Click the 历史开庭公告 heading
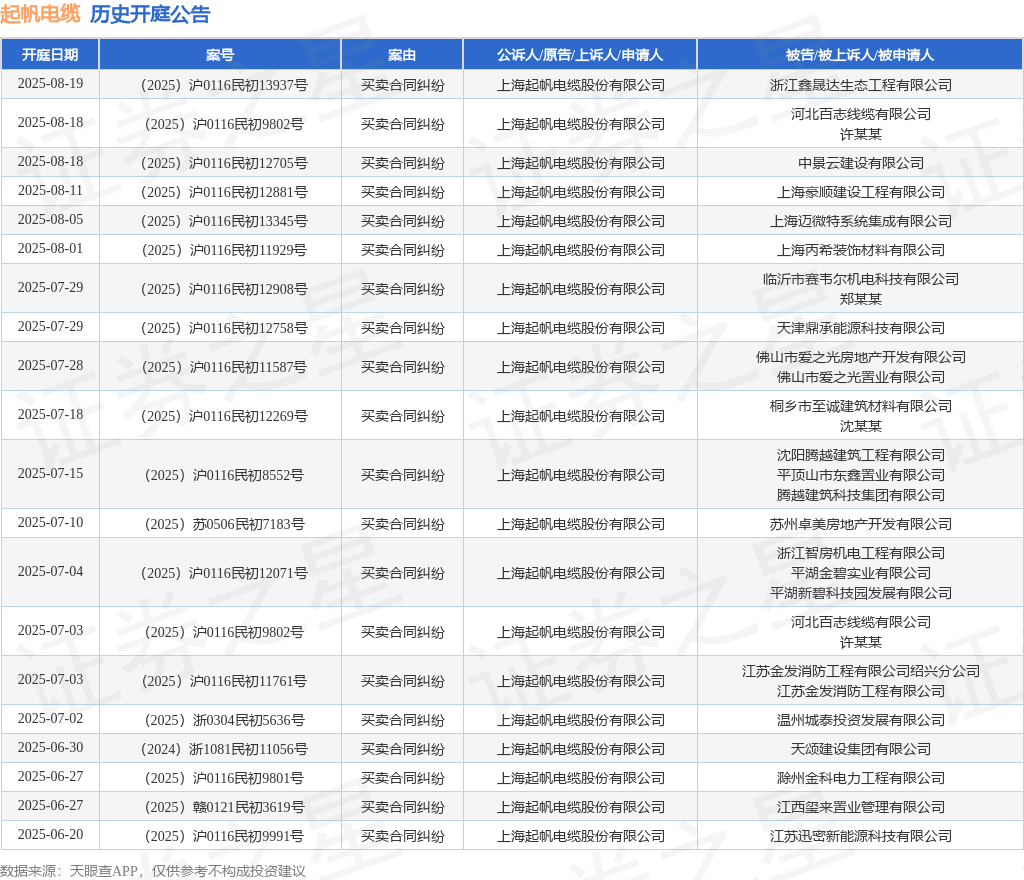Screen dimensions: 1024x880 coord(150,14)
